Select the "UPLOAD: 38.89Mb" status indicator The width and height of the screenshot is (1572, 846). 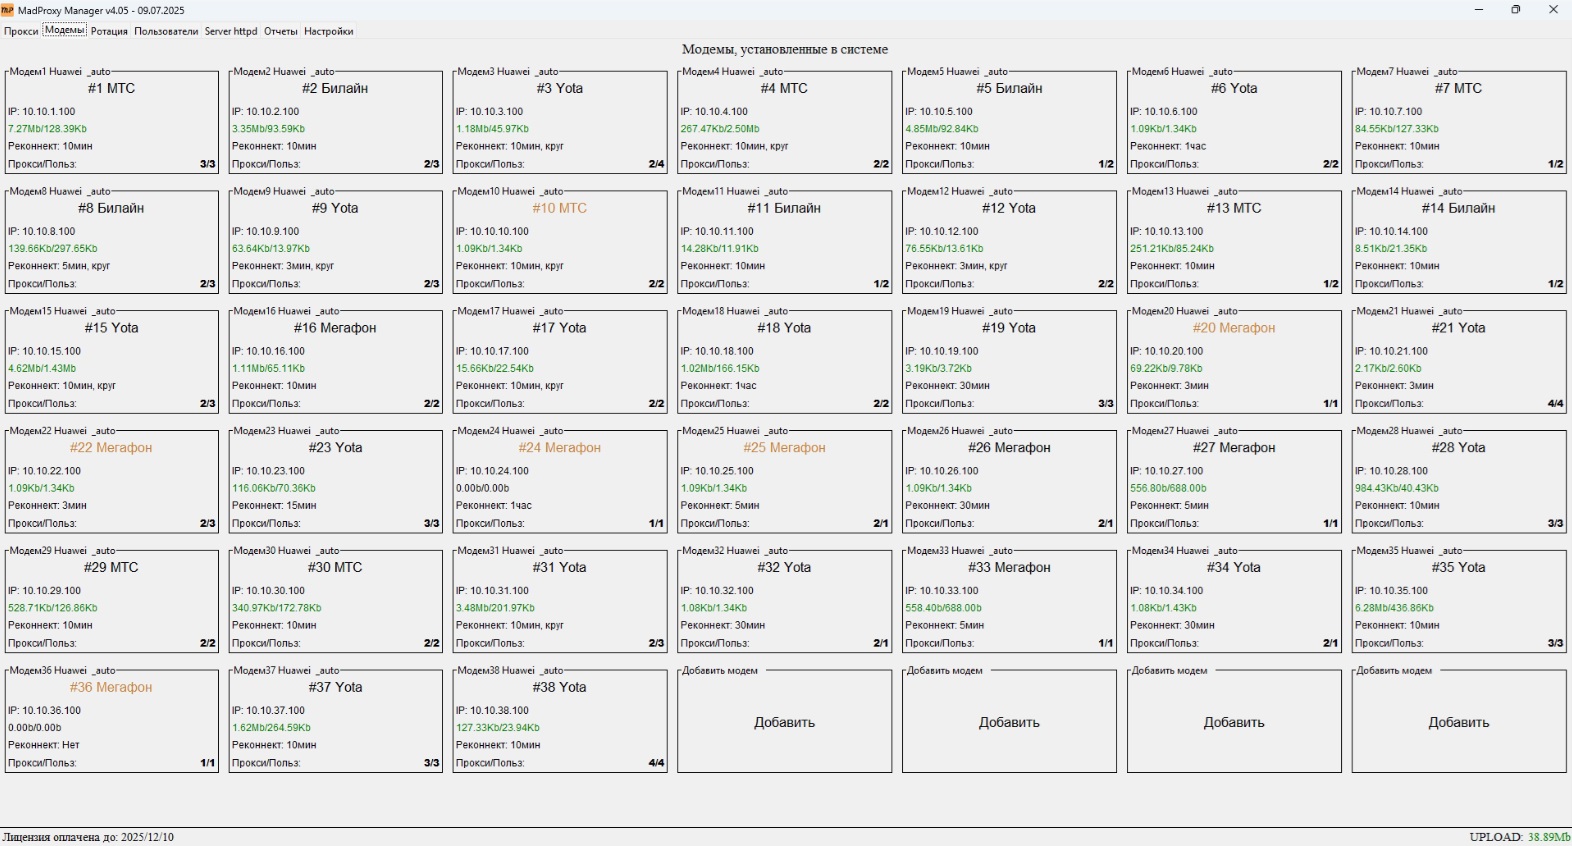pyautogui.click(x=1520, y=837)
